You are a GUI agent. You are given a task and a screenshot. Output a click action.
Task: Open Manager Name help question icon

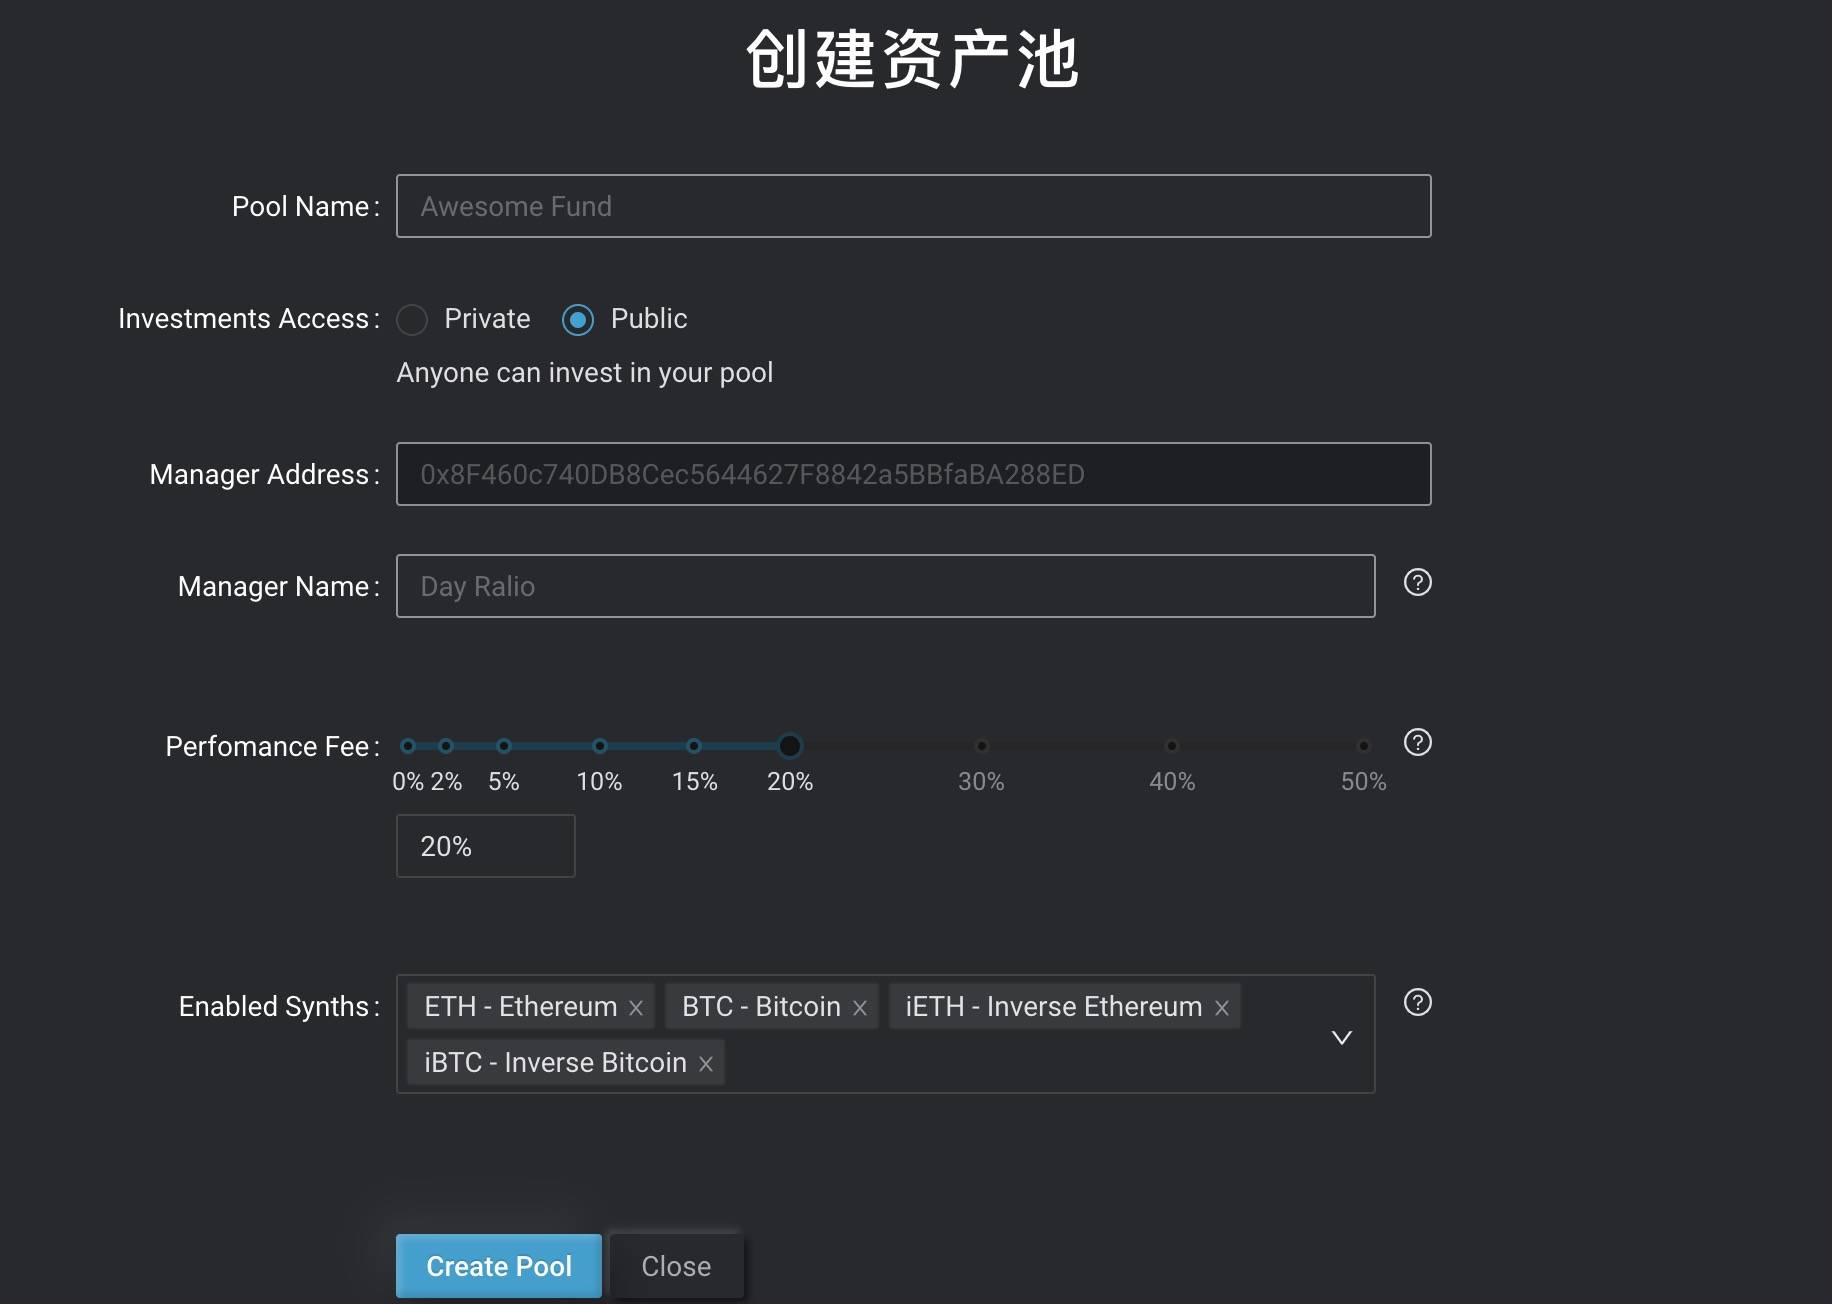coord(1417,582)
